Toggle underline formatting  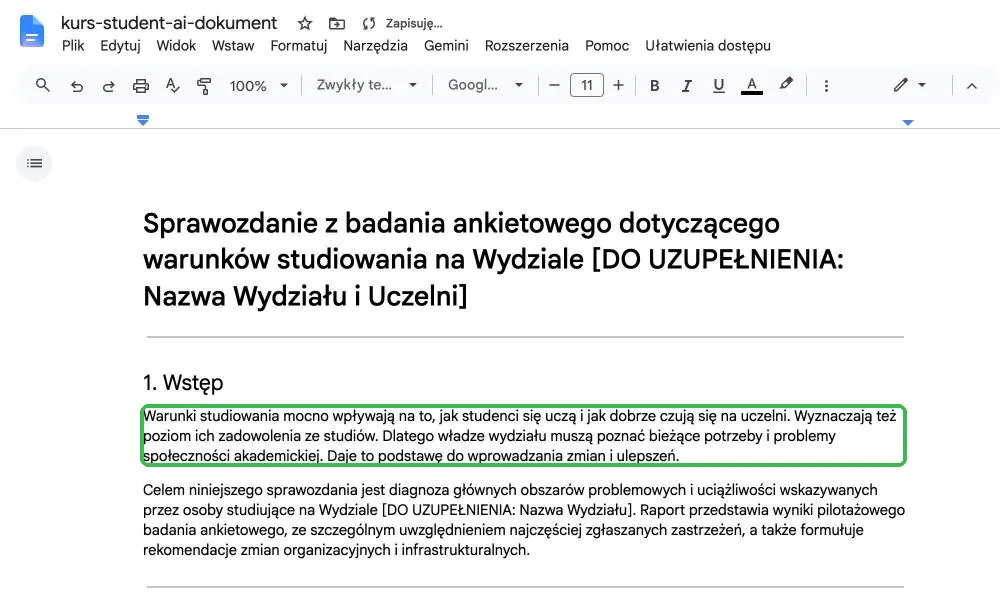[719, 85]
